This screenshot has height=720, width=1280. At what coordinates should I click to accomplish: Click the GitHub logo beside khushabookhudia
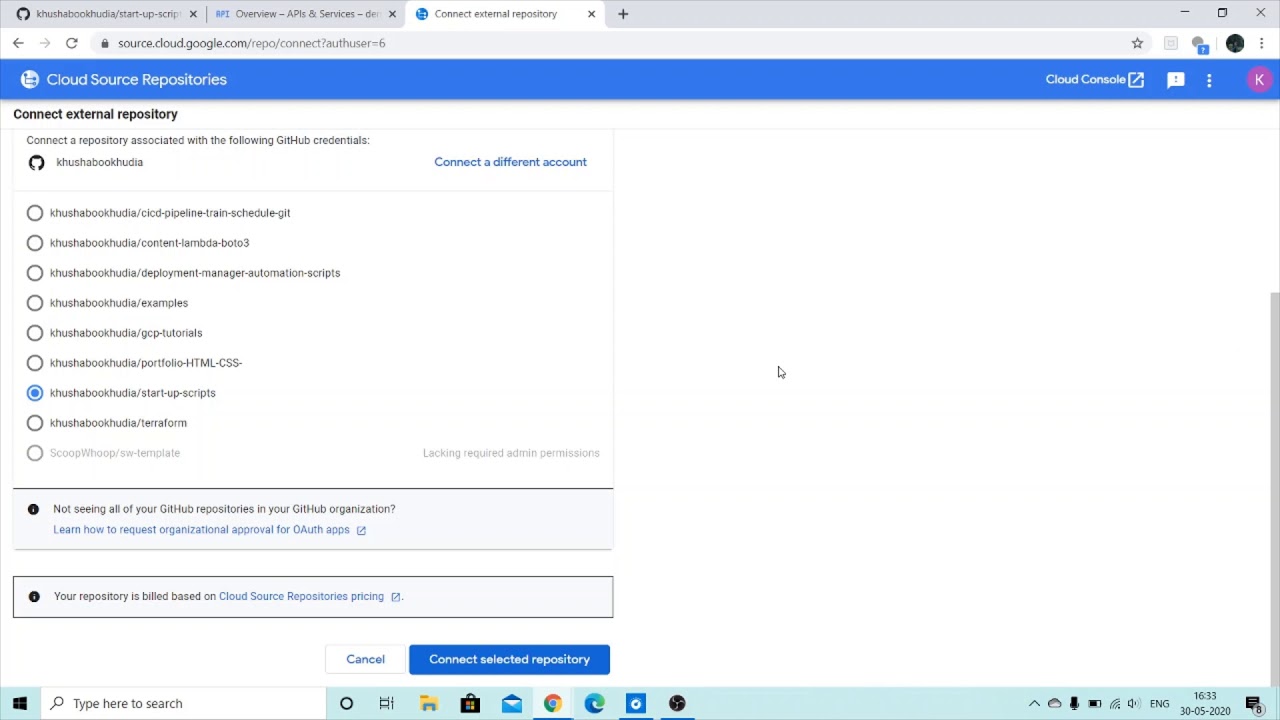point(37,162)
